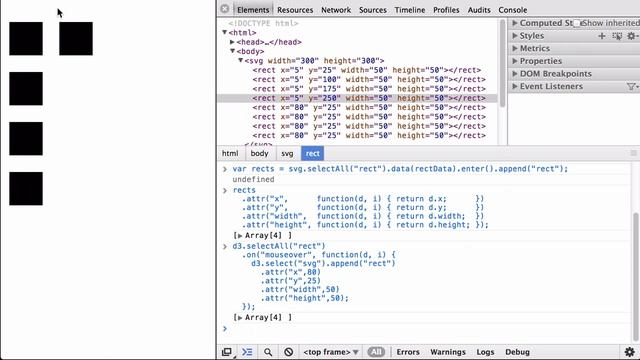Click the new style rule plus icon
640x360 pixels.
(x=602, y=36)
